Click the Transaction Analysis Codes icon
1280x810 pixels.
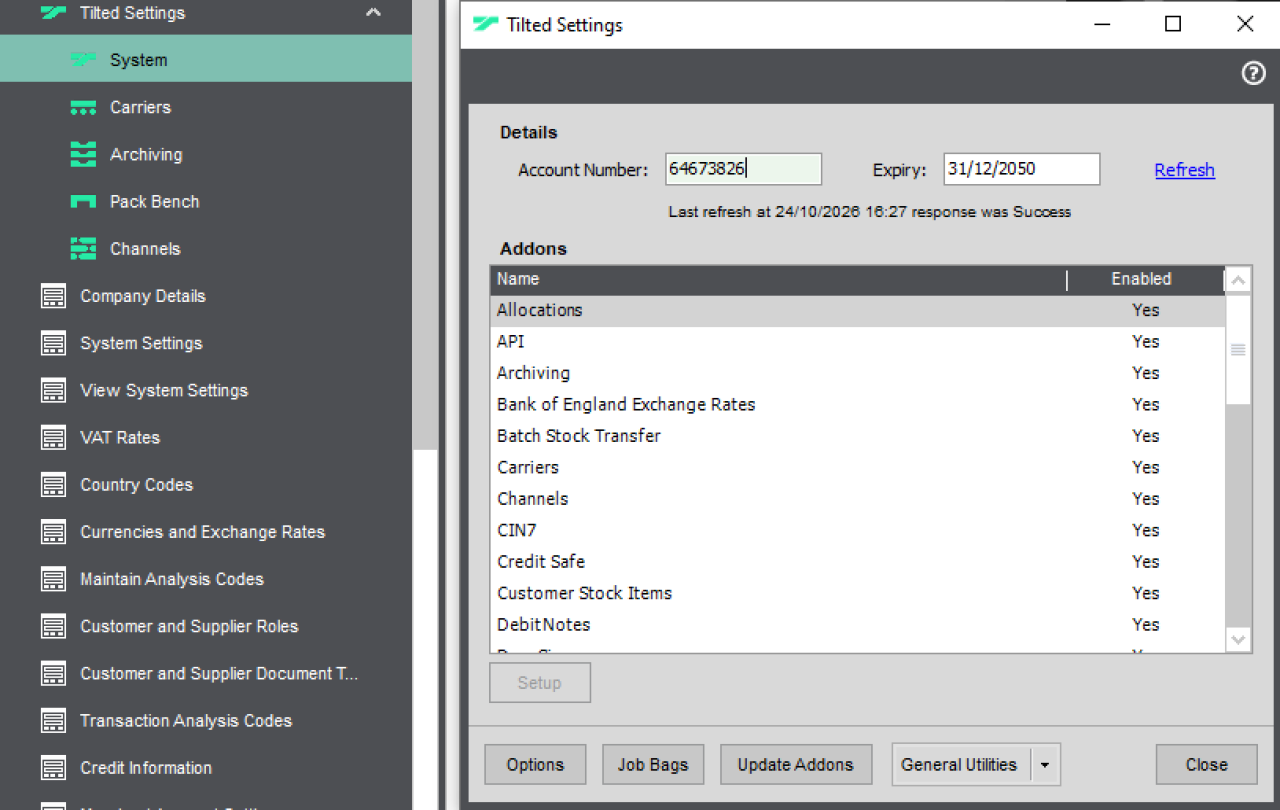pos(53,720)
